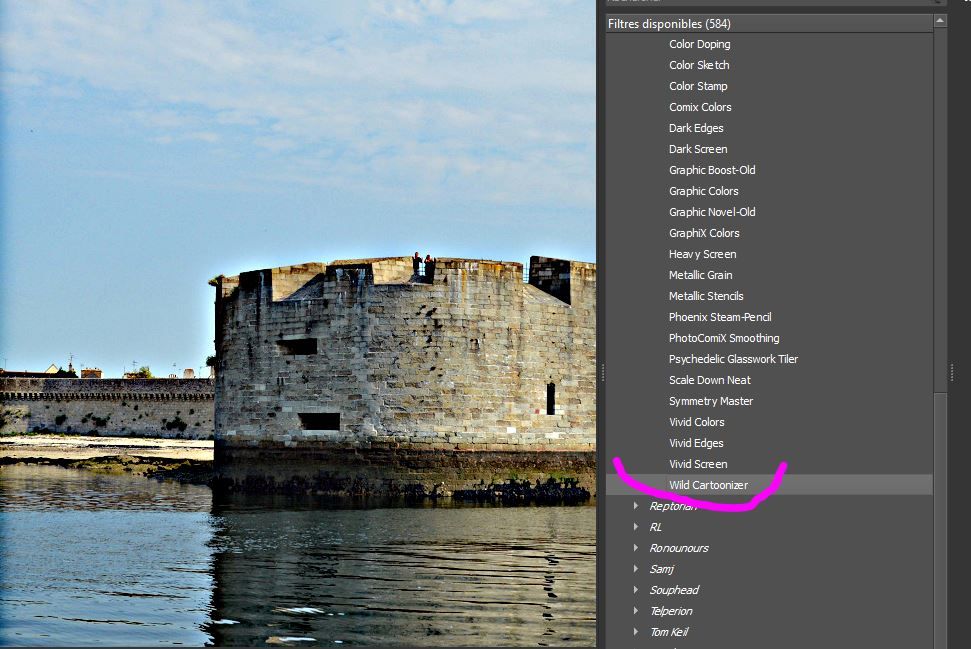The image size is (971, 649).
Task: Select the Color Stamp filter
Action: [x=698, y=86]
